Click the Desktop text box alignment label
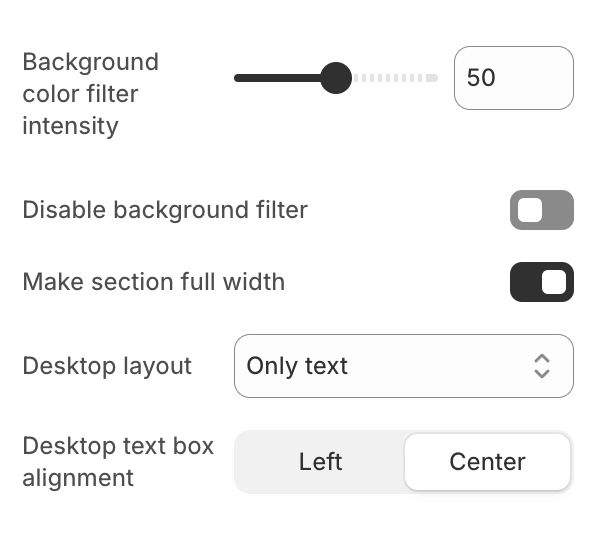The height and width of the screenshot is (536, 596). tap(118, 462)
